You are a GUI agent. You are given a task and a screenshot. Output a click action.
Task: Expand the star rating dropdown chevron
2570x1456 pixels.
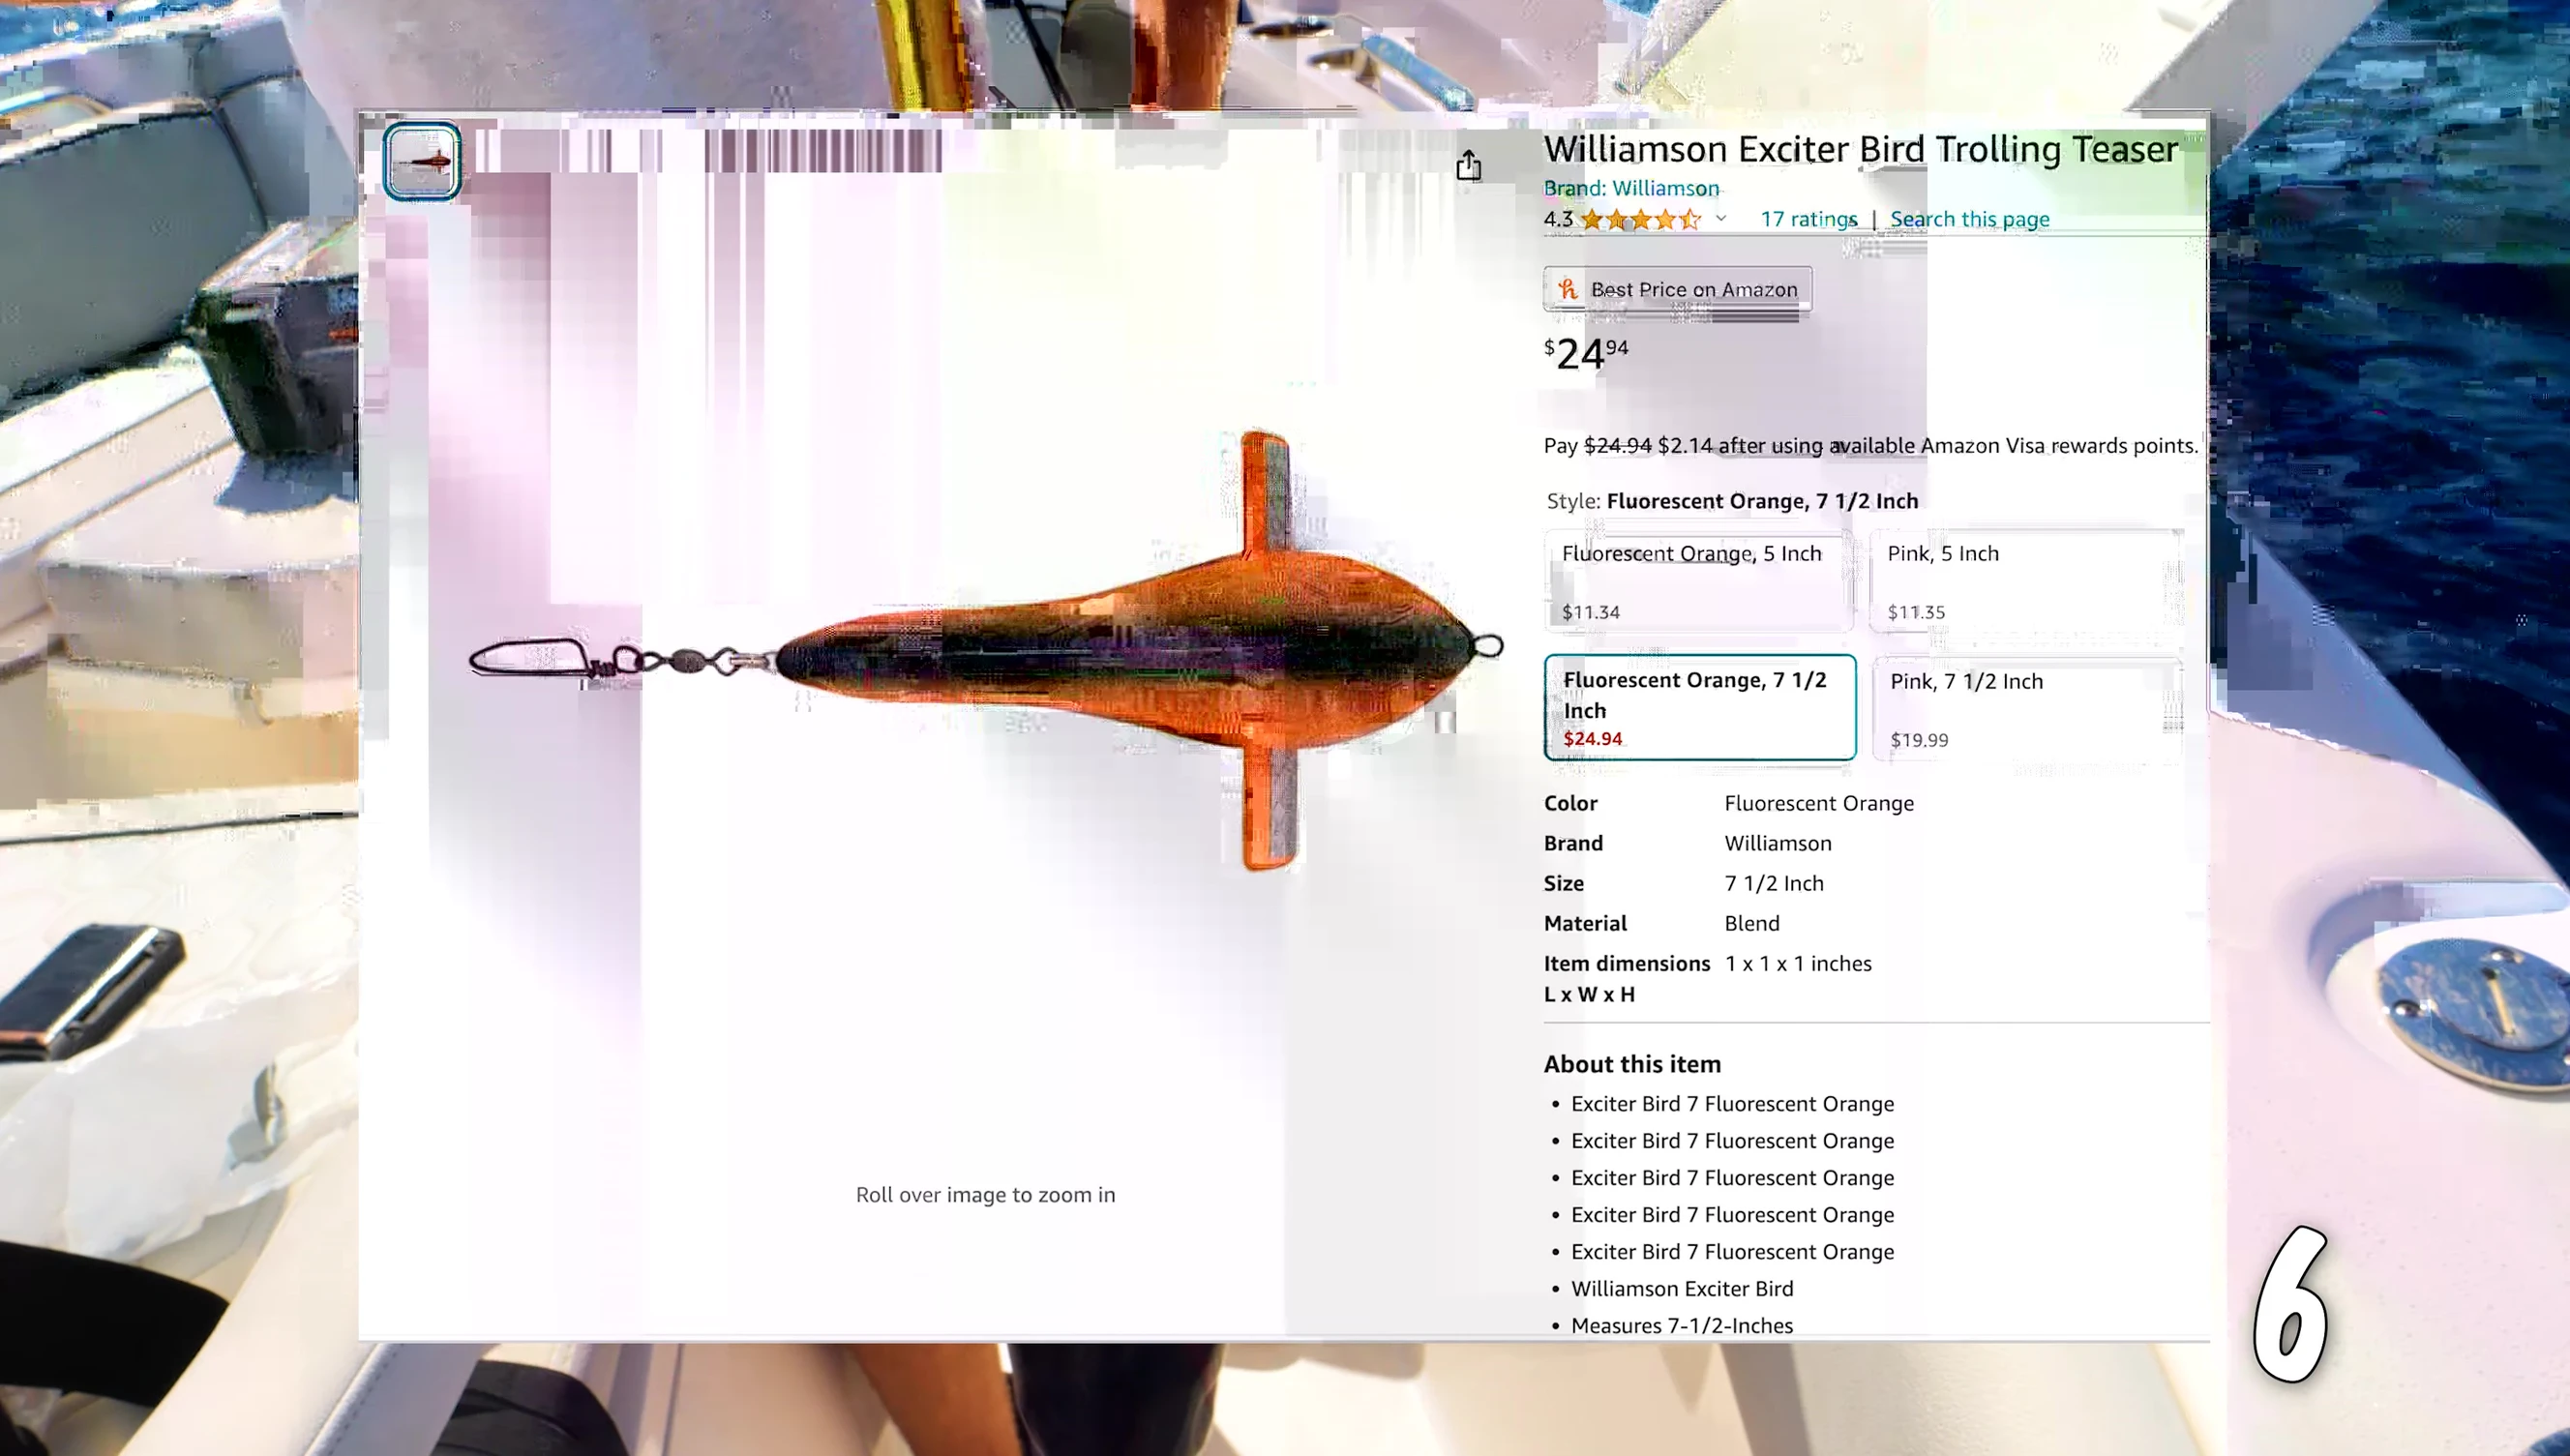(x=1720, y=218)
